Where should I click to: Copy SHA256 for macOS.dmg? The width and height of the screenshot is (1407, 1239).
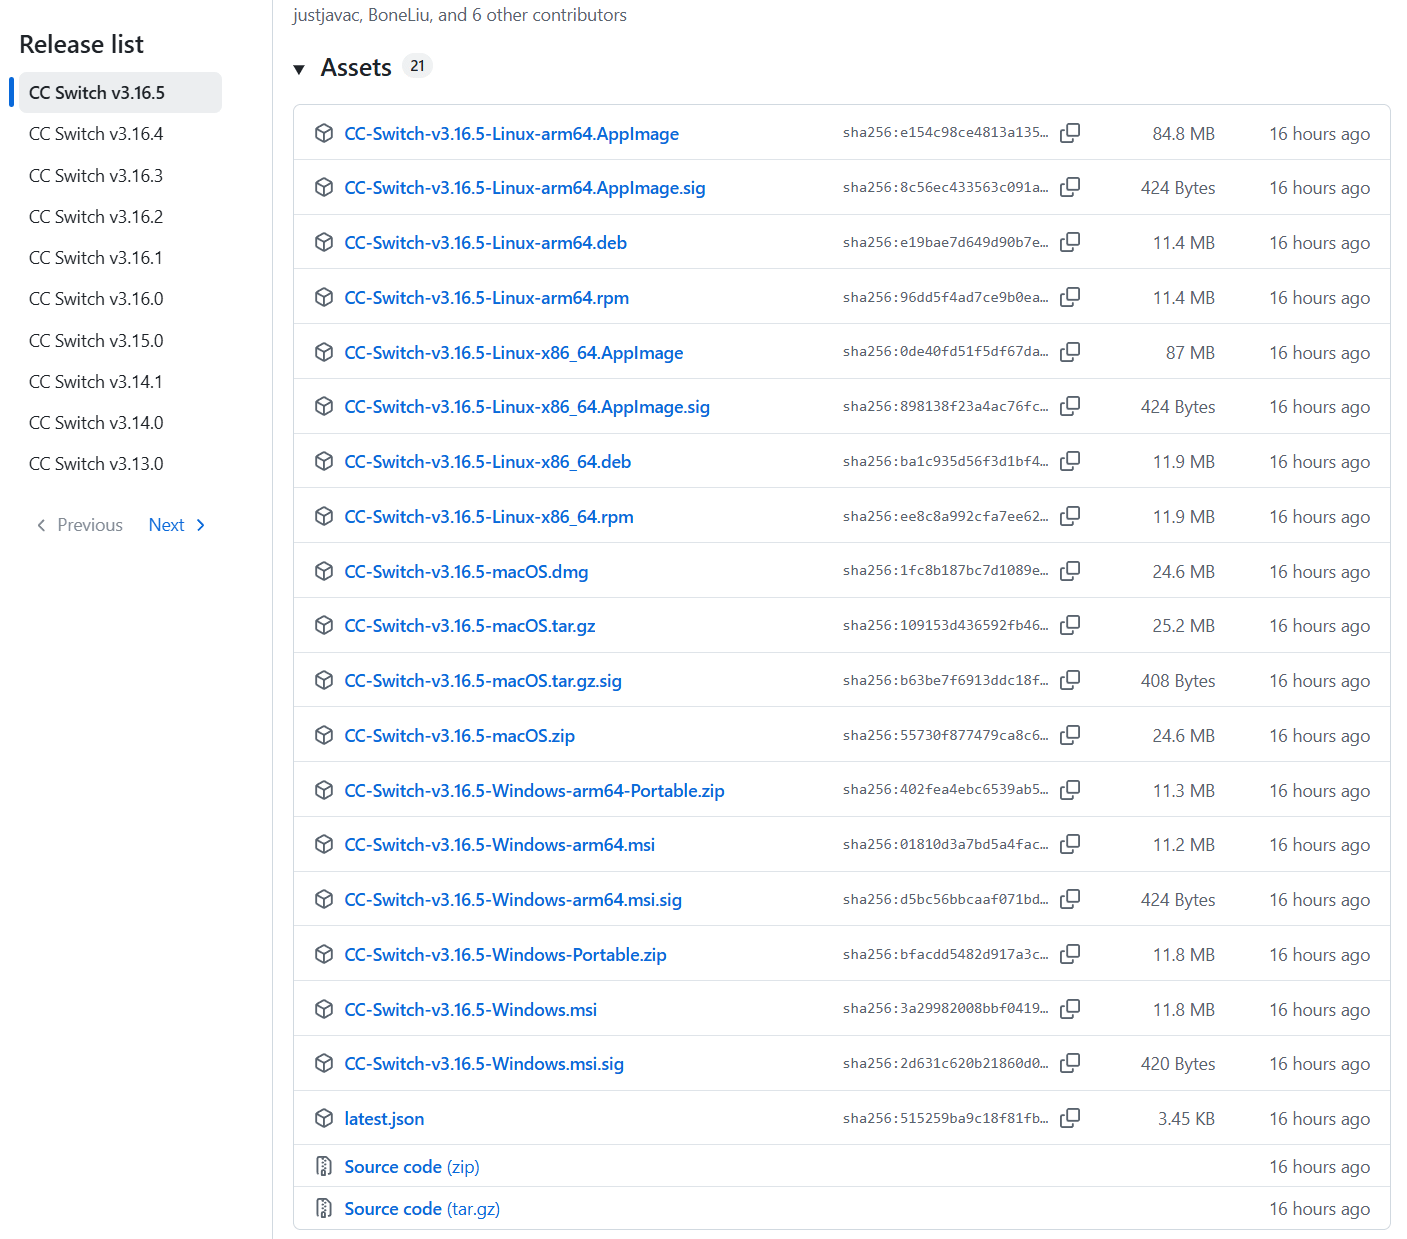pyautogui.click(x=1070, y=571)
